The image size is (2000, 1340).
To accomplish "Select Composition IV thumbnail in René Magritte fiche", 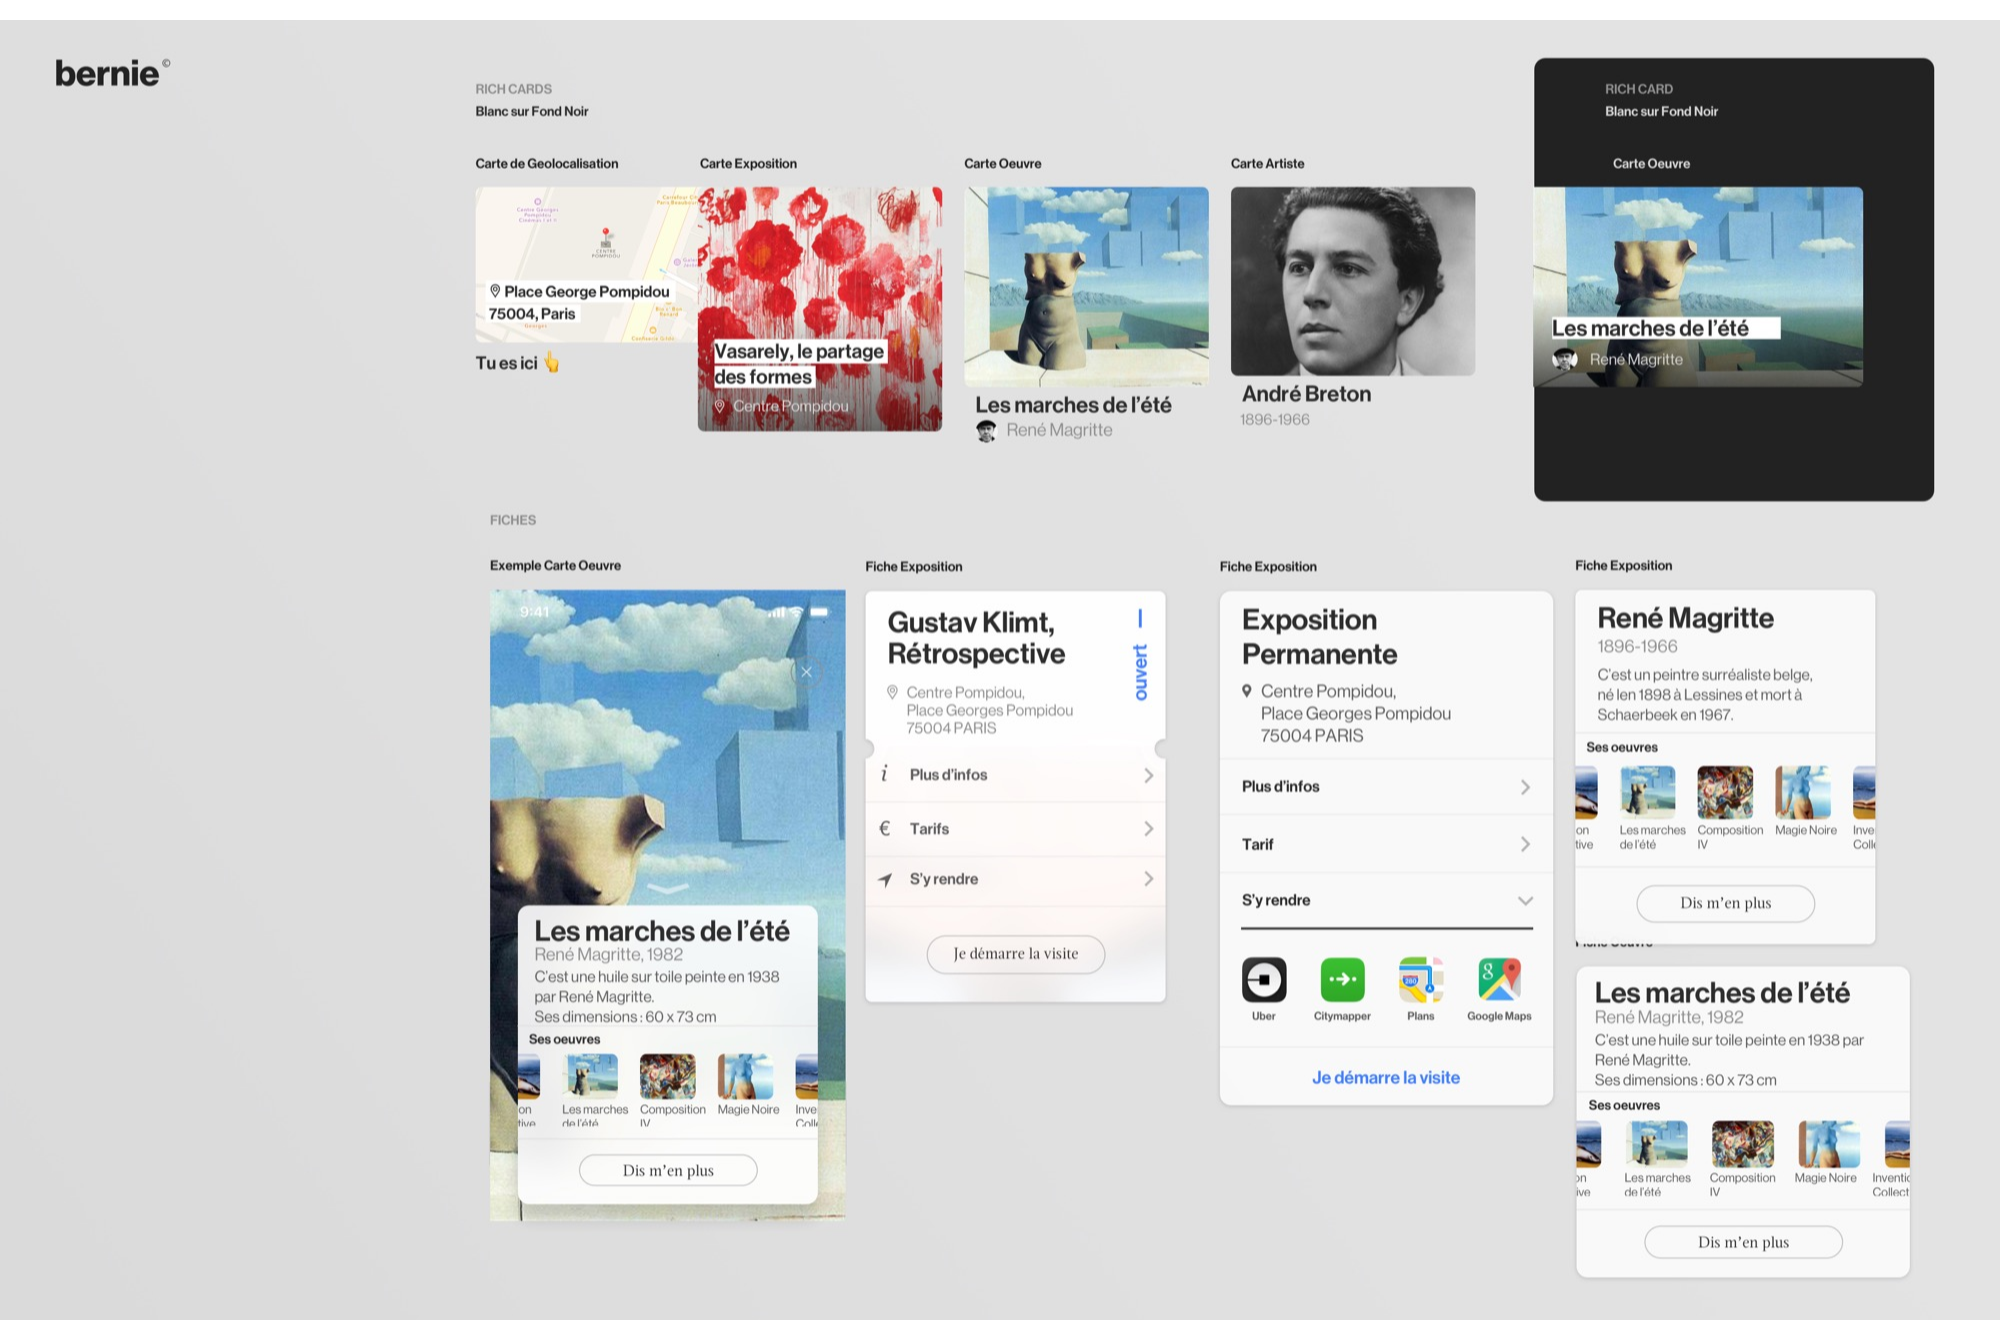I will [x=1725, y=793].
